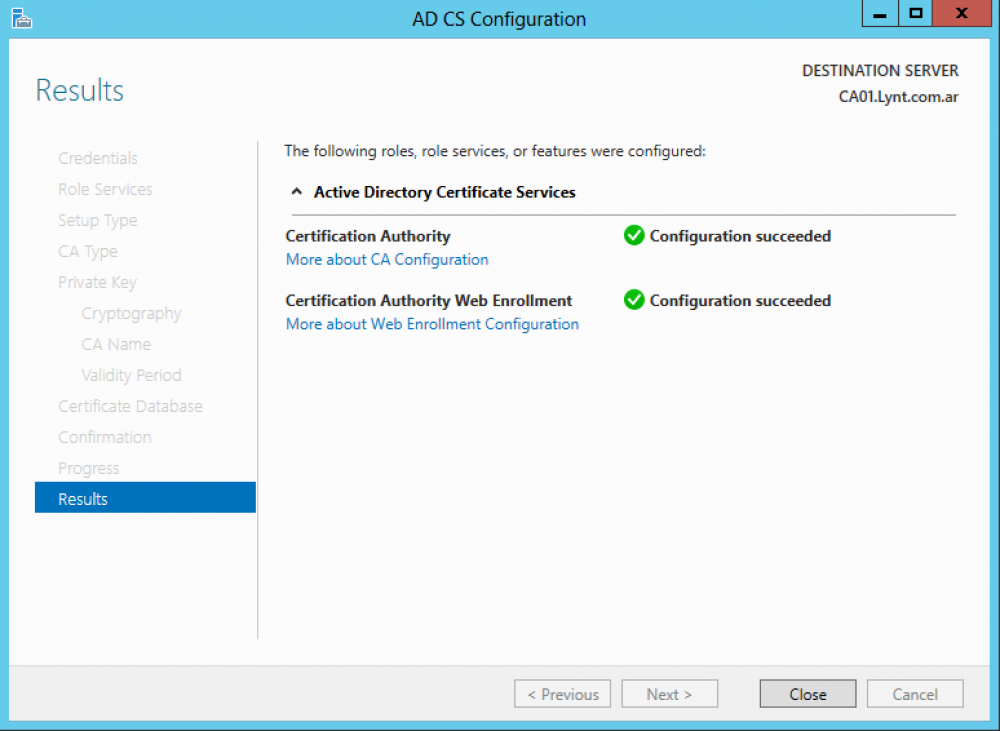Screen dimensions: 1000x731
Task: Select the CA Type step
Action: pos(88,251)
